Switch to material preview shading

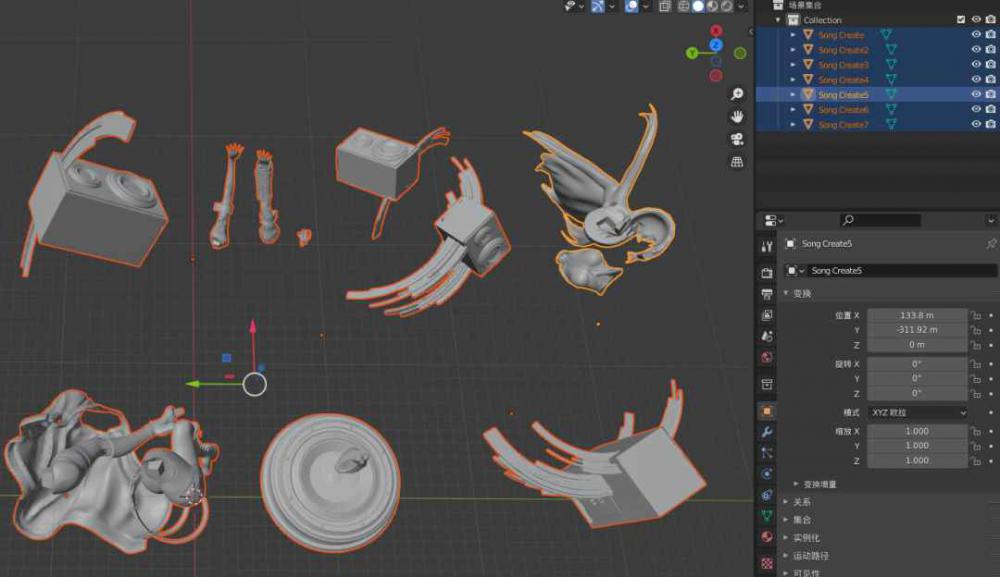[712, 6]
